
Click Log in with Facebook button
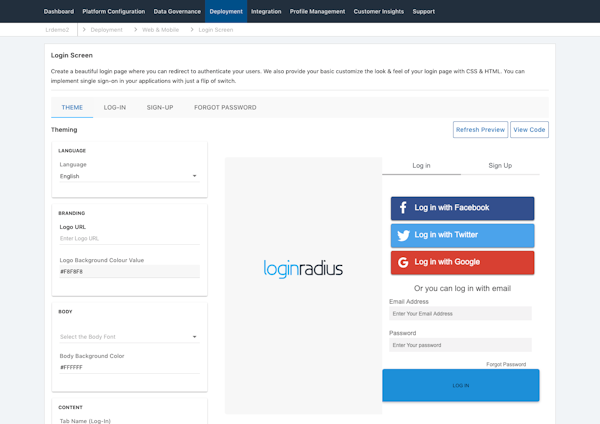tap(462, 208)
